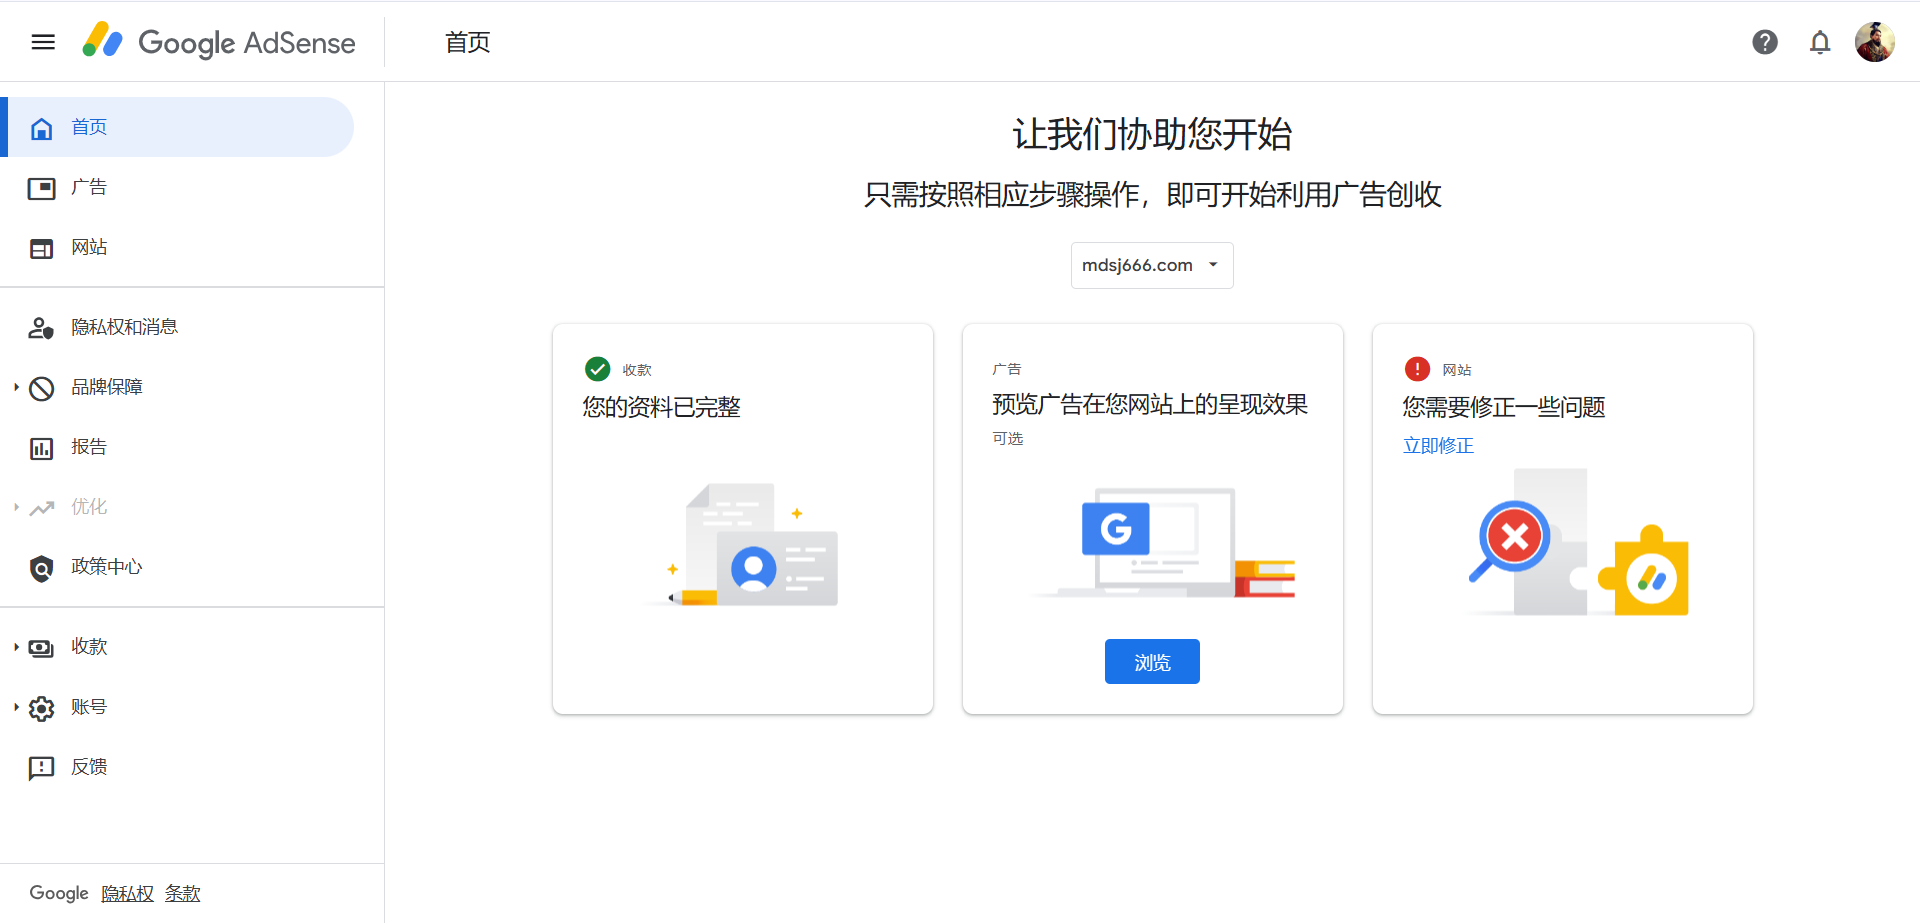
Task: Click the 首页 page header title
Action: [468, 42]
